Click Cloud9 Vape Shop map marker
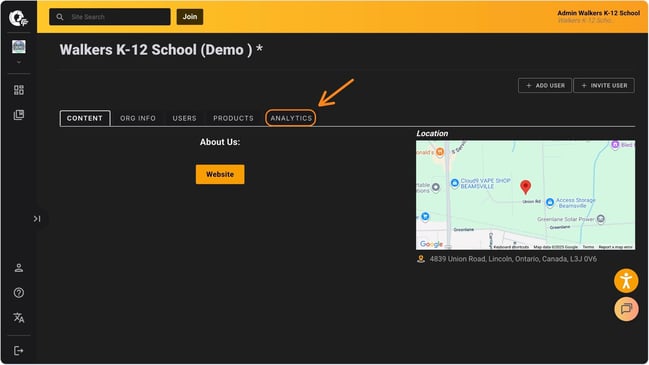This screenshot has width=649, height=365. (x=454, y=182)
